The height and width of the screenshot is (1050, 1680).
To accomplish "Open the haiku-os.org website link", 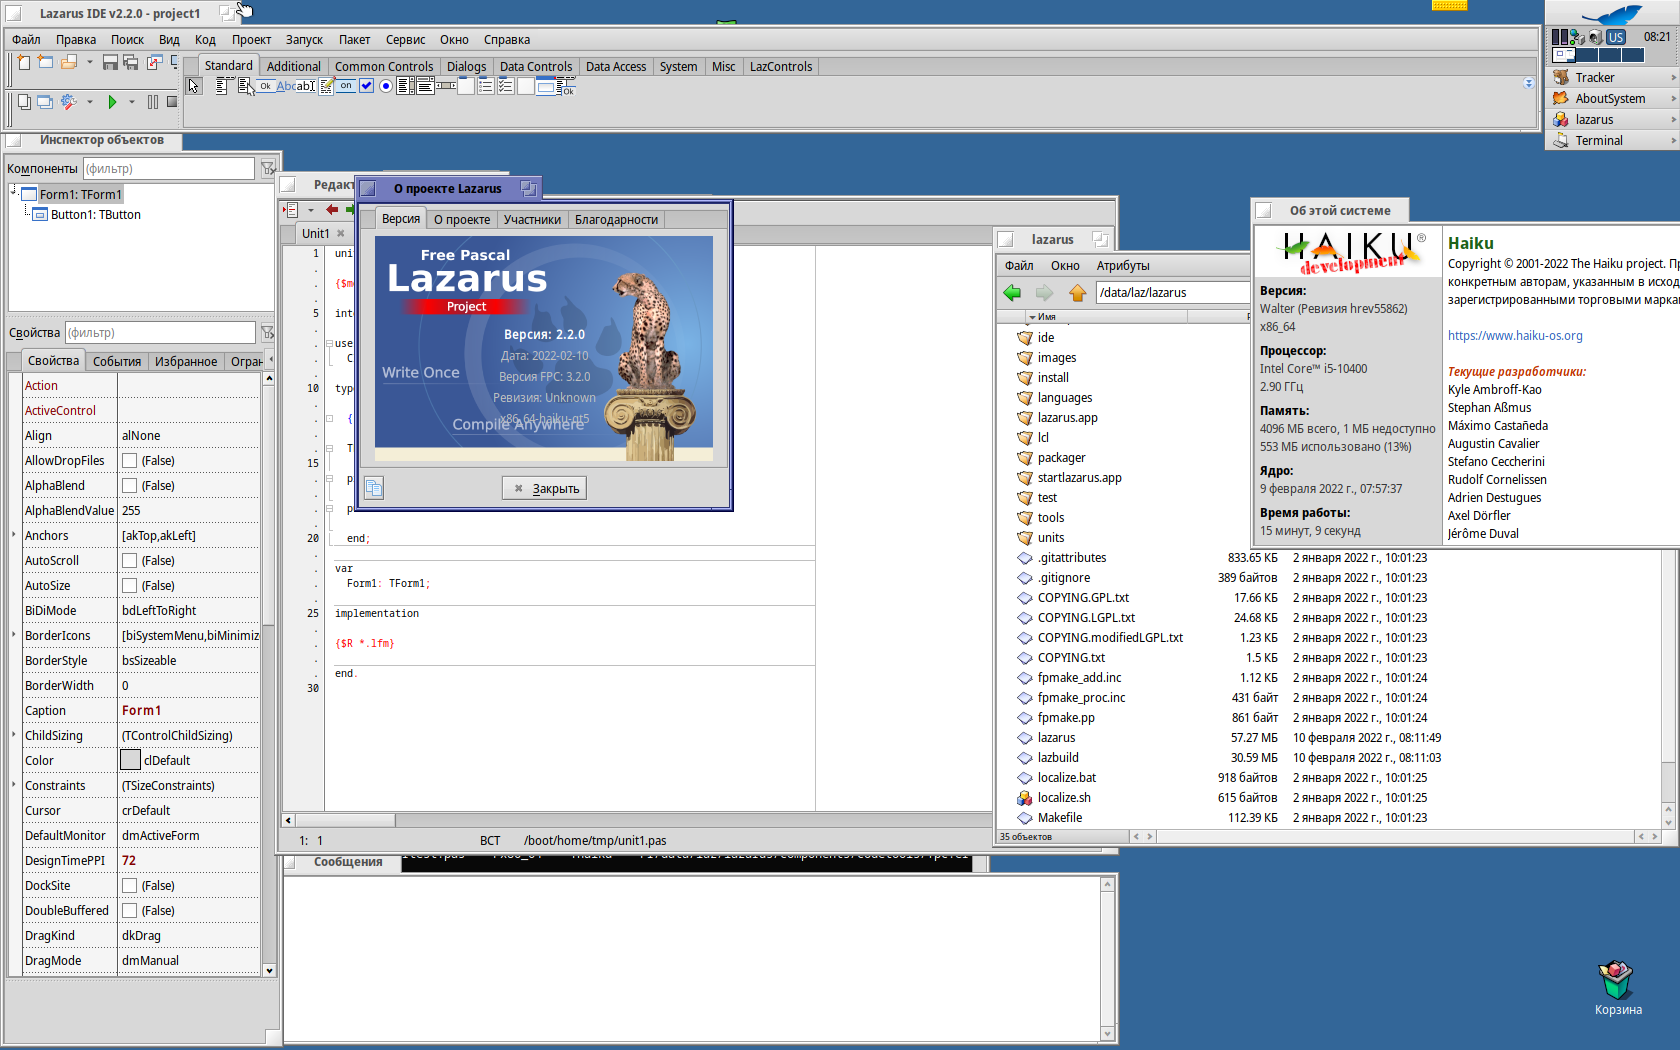I will tap(1515, 336).
